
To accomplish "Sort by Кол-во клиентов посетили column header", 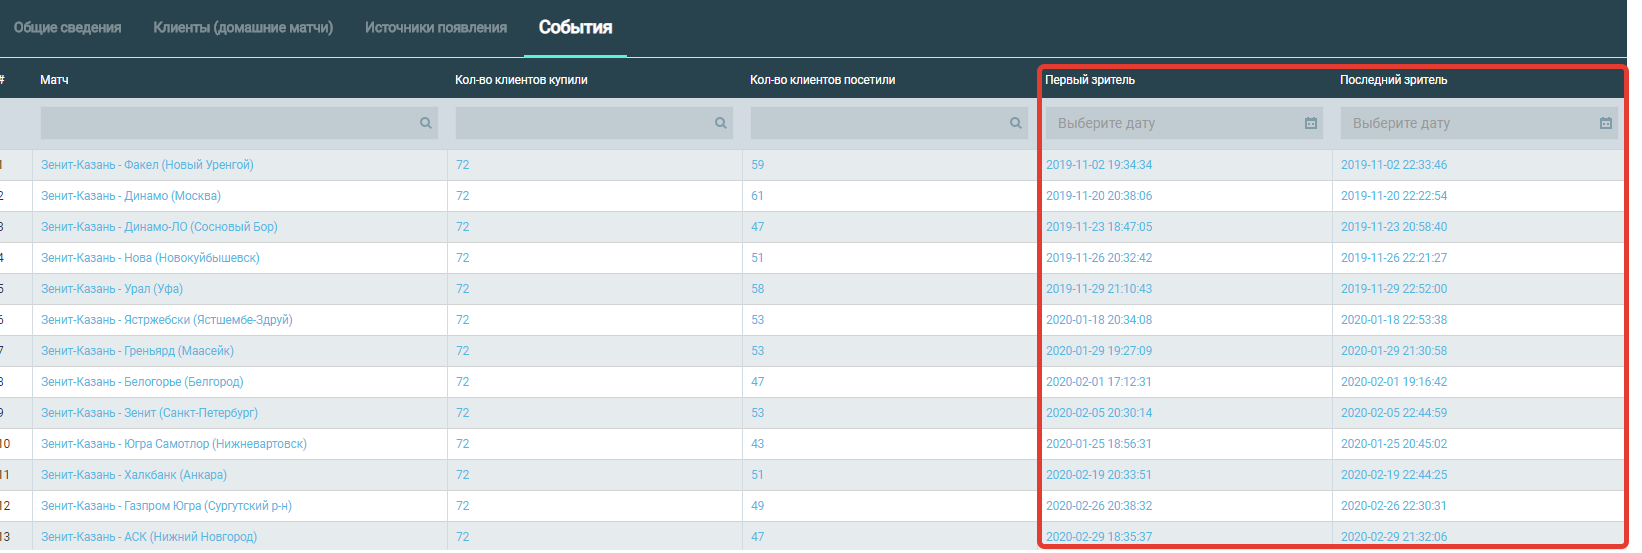I will point(822,80).
